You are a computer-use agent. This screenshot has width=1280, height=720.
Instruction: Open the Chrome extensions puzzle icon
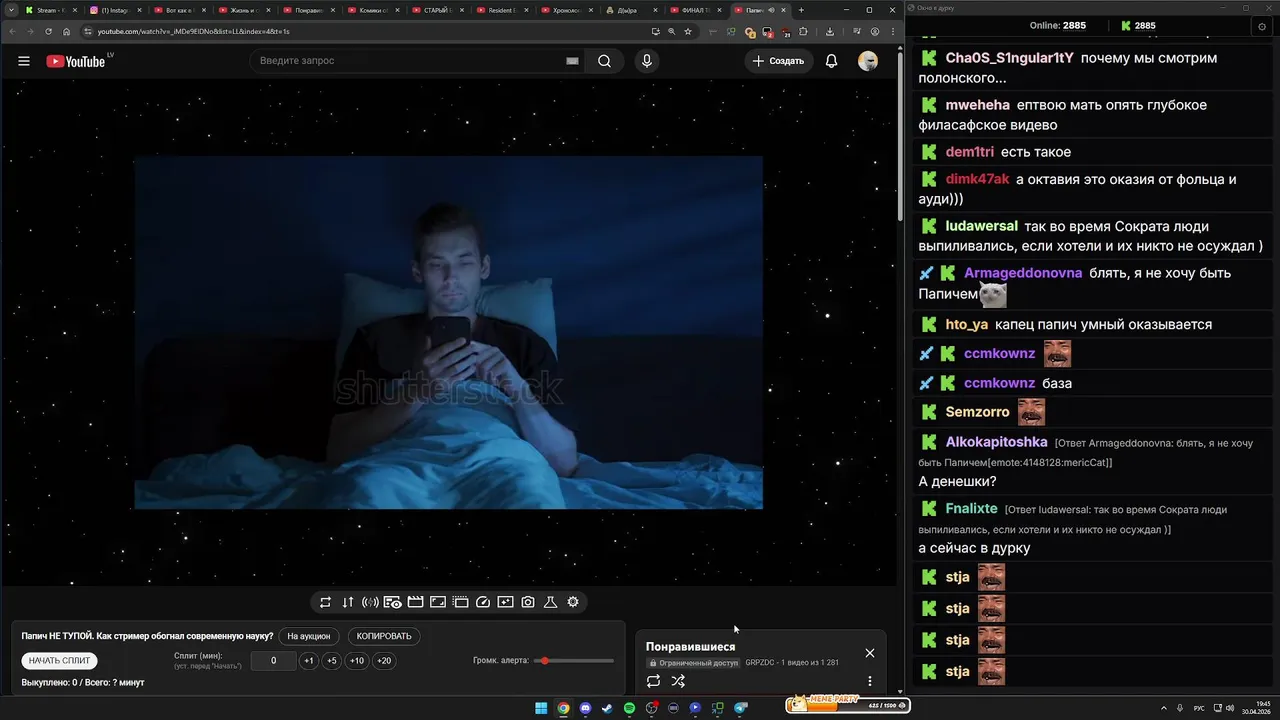coord(803,31)
